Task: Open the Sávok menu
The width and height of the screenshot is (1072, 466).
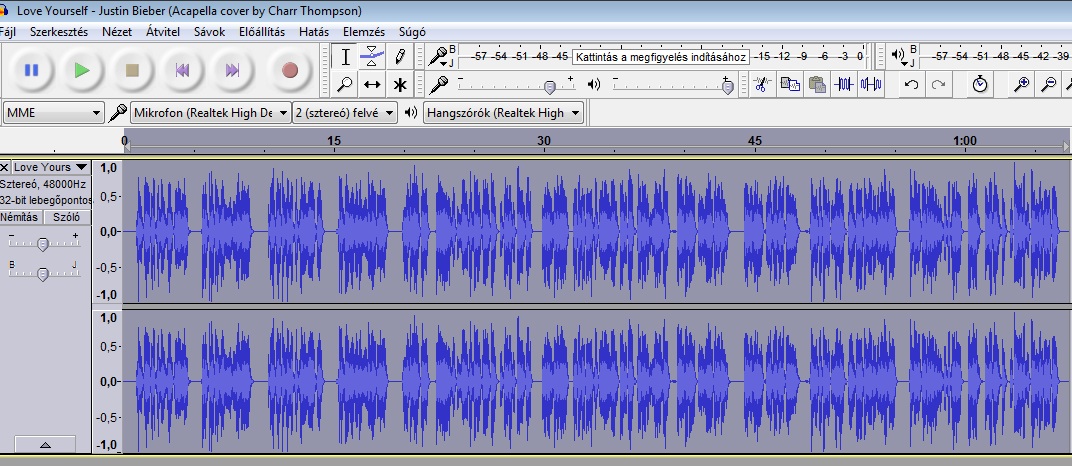Action: point(209,31)
